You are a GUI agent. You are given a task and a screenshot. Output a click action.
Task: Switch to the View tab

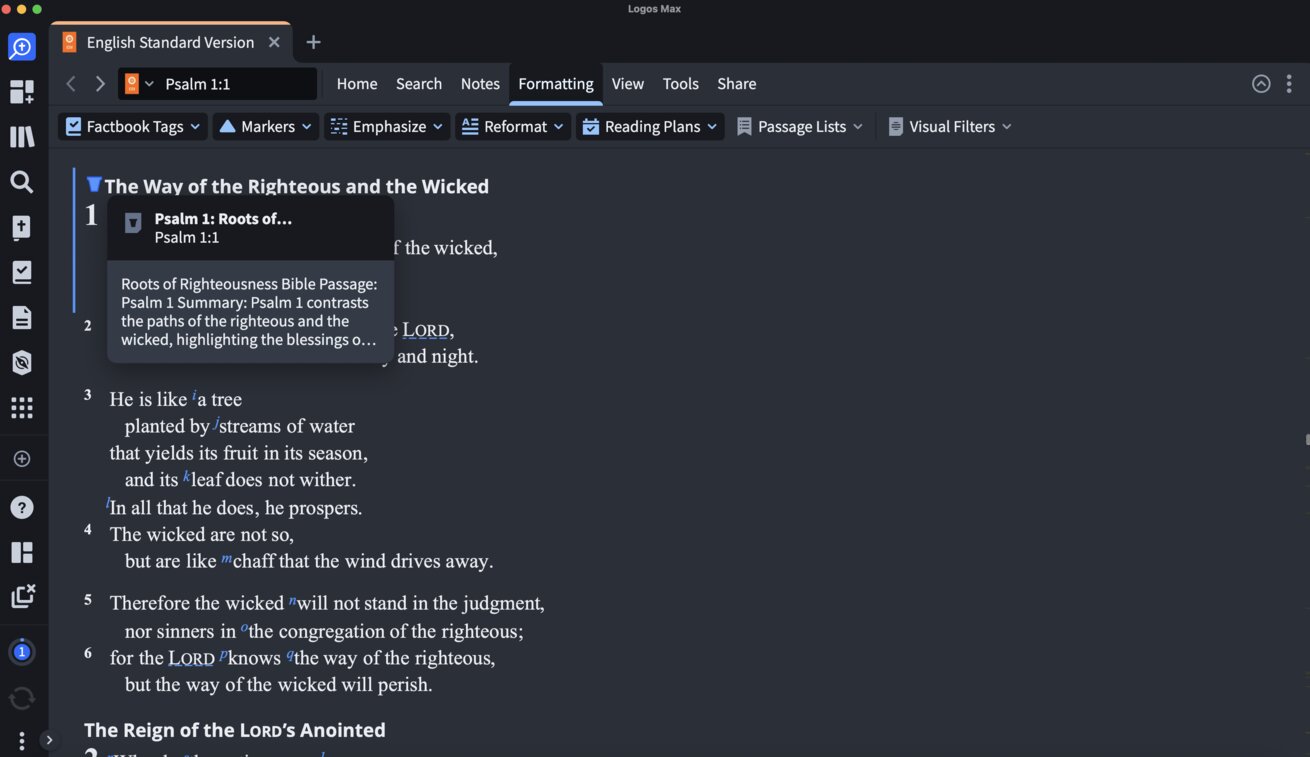click(627, 84)
